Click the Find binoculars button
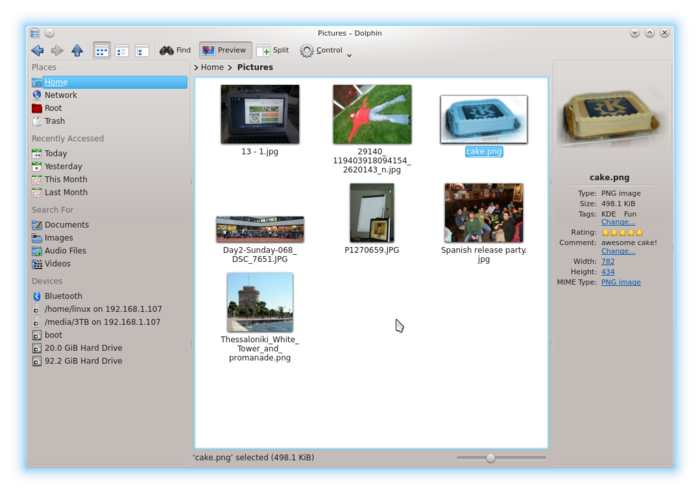This screenshot has height=494, width=700. (175, 50)
